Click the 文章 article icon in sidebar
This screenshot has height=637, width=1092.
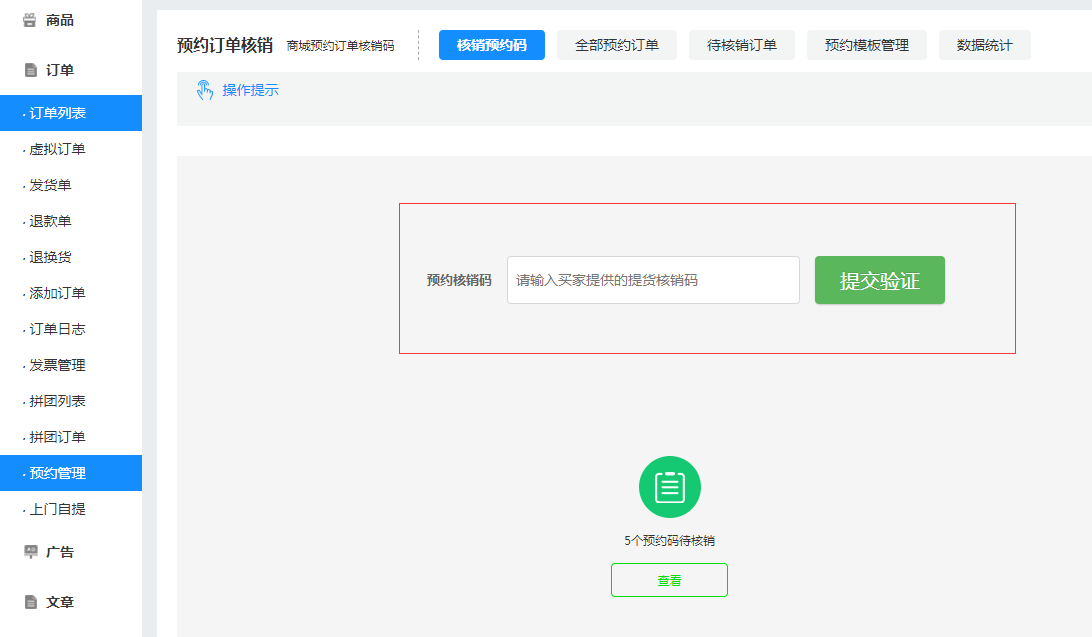[30, 602]
